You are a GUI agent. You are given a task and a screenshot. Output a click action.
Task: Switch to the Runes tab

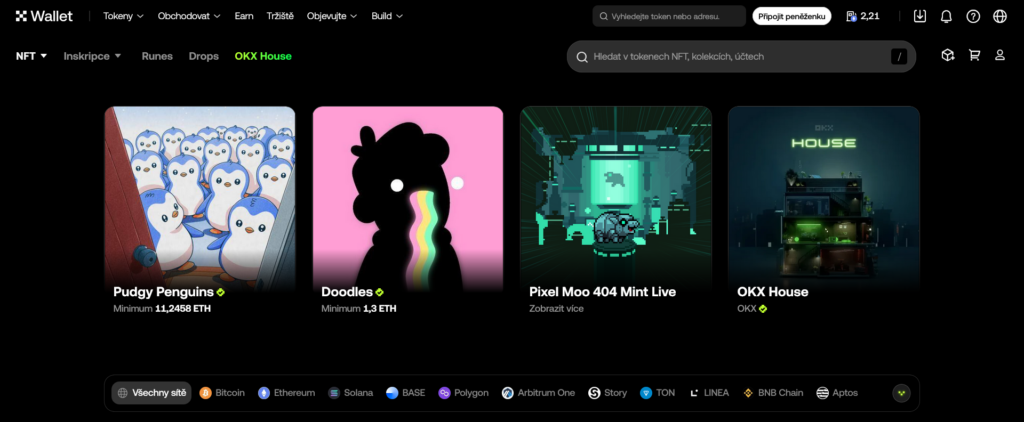click(x=157, y=56)
